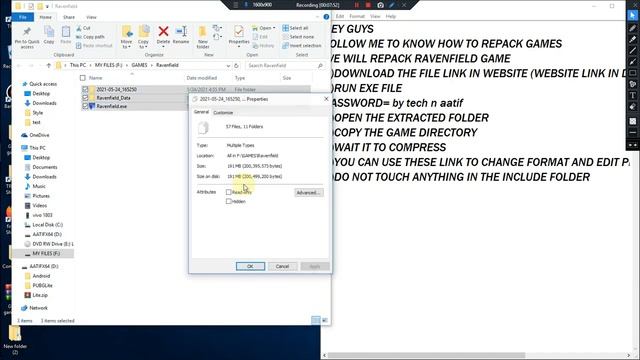
Task: Toggle checkbox for folder 2021-05-24_165250
Action: [x=85, y=89]
